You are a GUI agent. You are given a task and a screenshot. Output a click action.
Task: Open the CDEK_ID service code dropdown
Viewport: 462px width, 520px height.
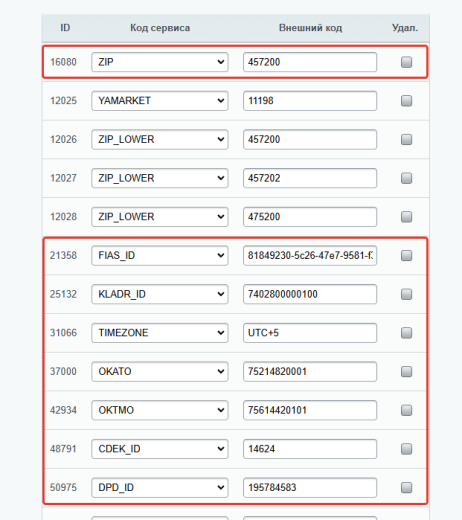(160, 449)
